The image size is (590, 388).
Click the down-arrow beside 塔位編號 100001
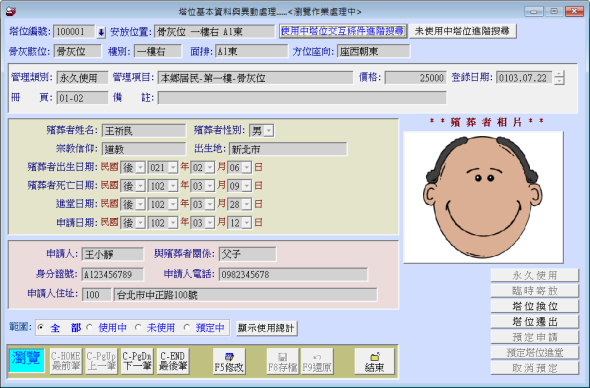(x=101, y=32)
